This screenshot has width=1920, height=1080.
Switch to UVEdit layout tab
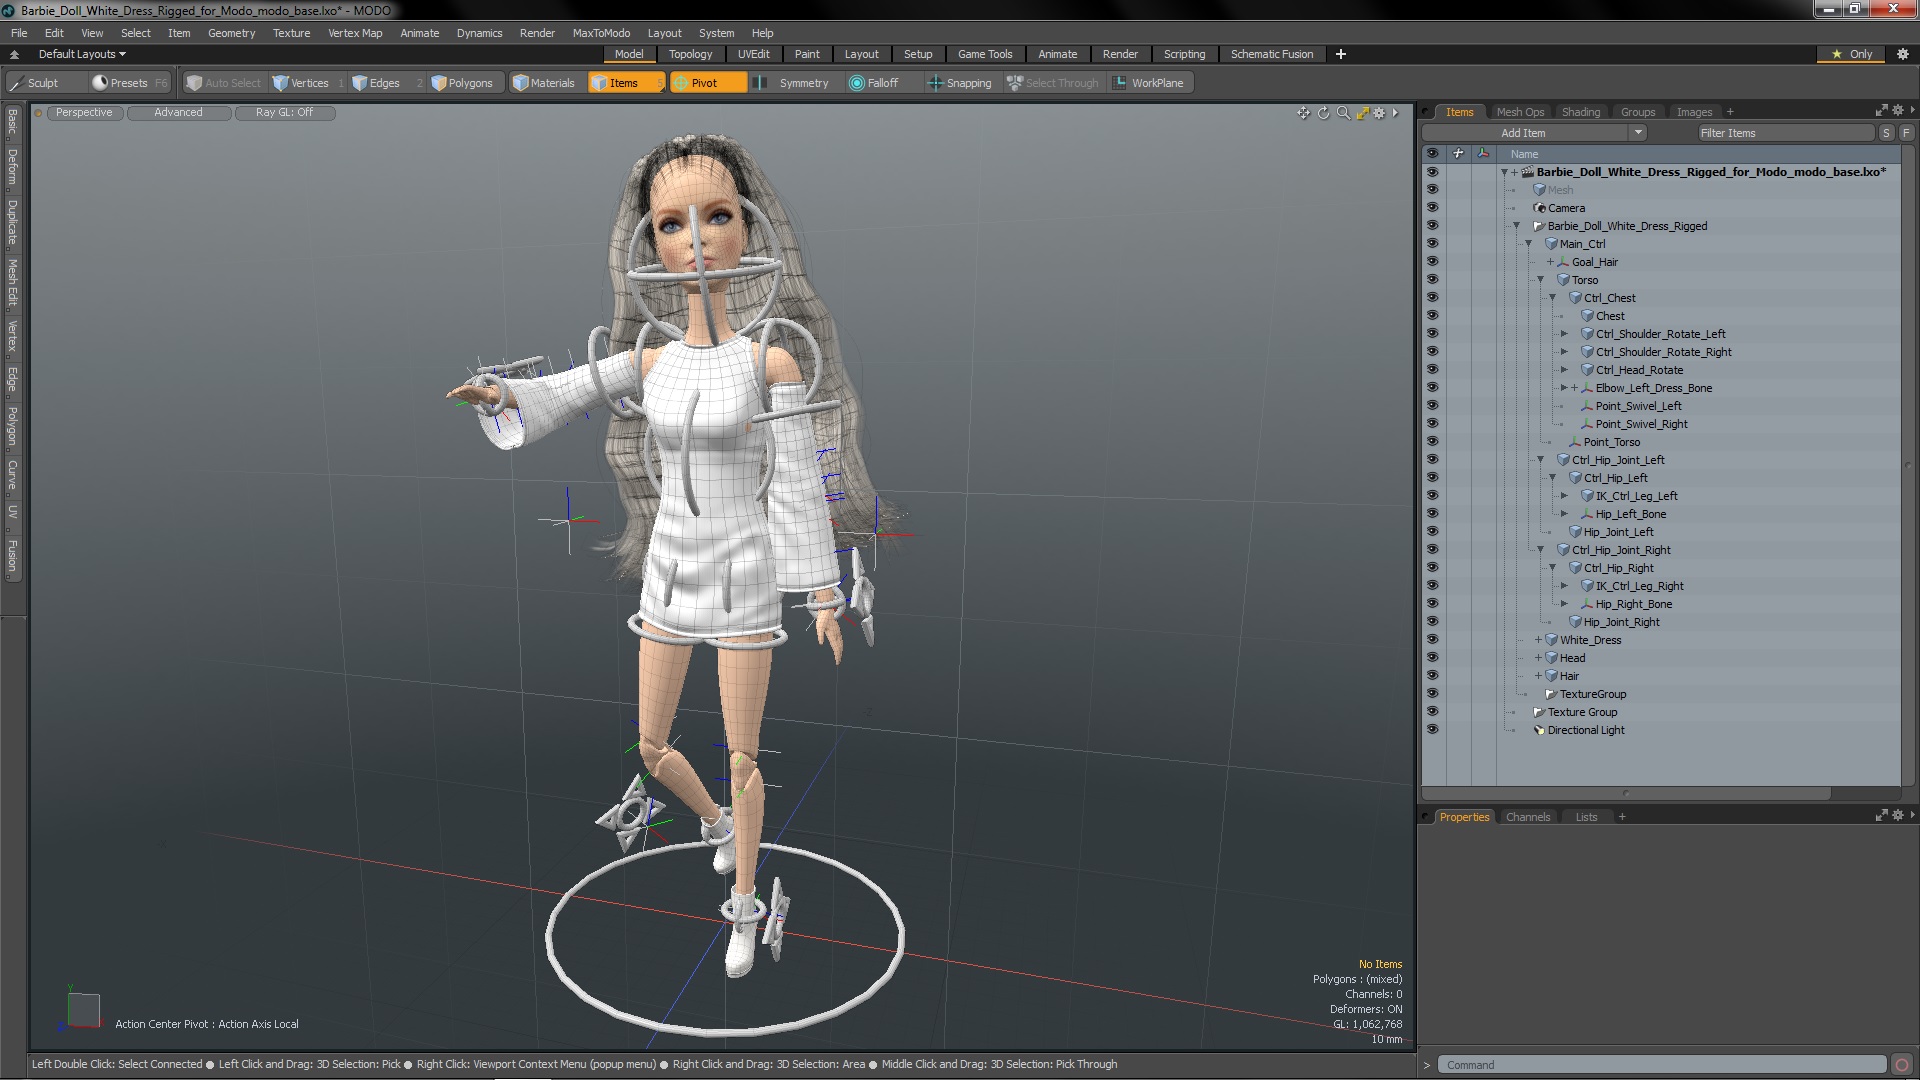753,54
